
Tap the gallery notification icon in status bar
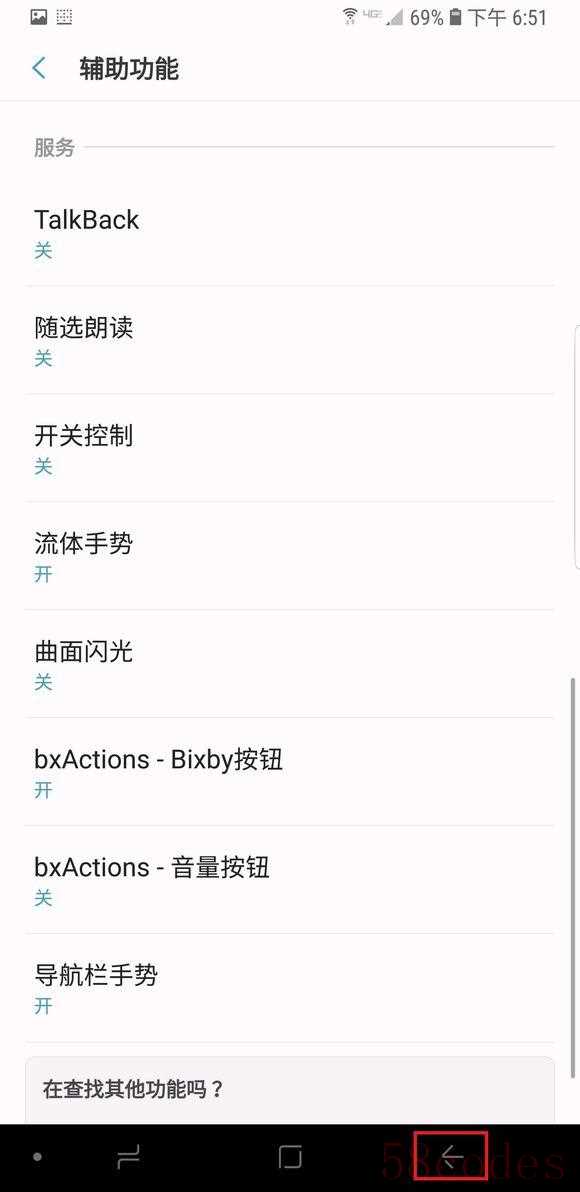click(39, 17)
